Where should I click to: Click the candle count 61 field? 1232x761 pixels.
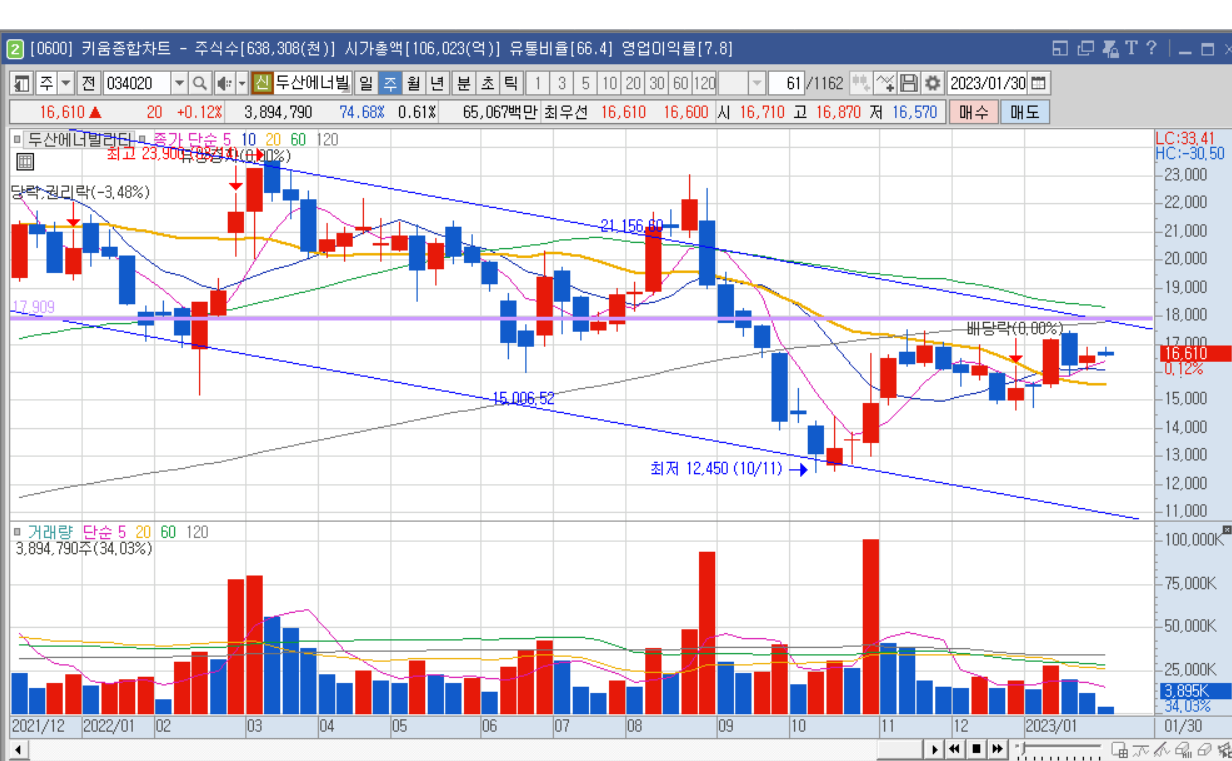[x=788, y=83]
